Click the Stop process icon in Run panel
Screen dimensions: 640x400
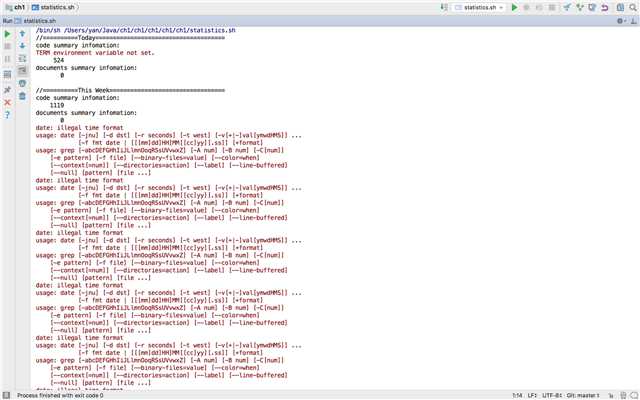point(7,47)
